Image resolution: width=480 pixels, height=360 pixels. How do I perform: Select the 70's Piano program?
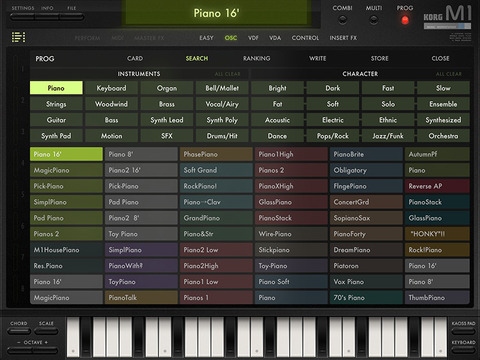pos(366,297)
